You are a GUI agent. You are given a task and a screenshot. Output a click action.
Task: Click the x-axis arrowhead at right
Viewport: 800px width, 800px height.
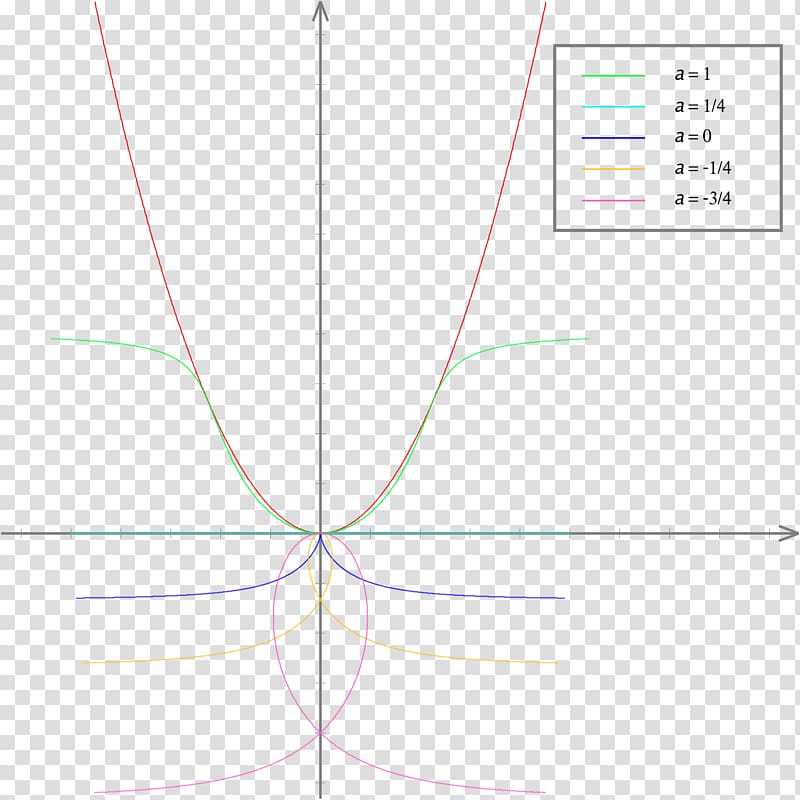788,533
